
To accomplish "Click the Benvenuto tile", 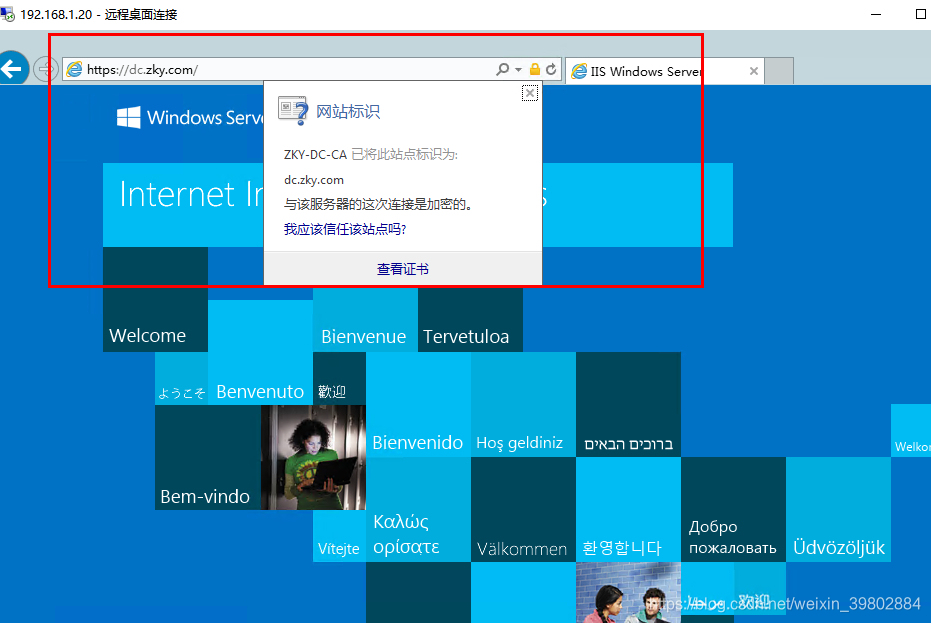I will 260,352.
